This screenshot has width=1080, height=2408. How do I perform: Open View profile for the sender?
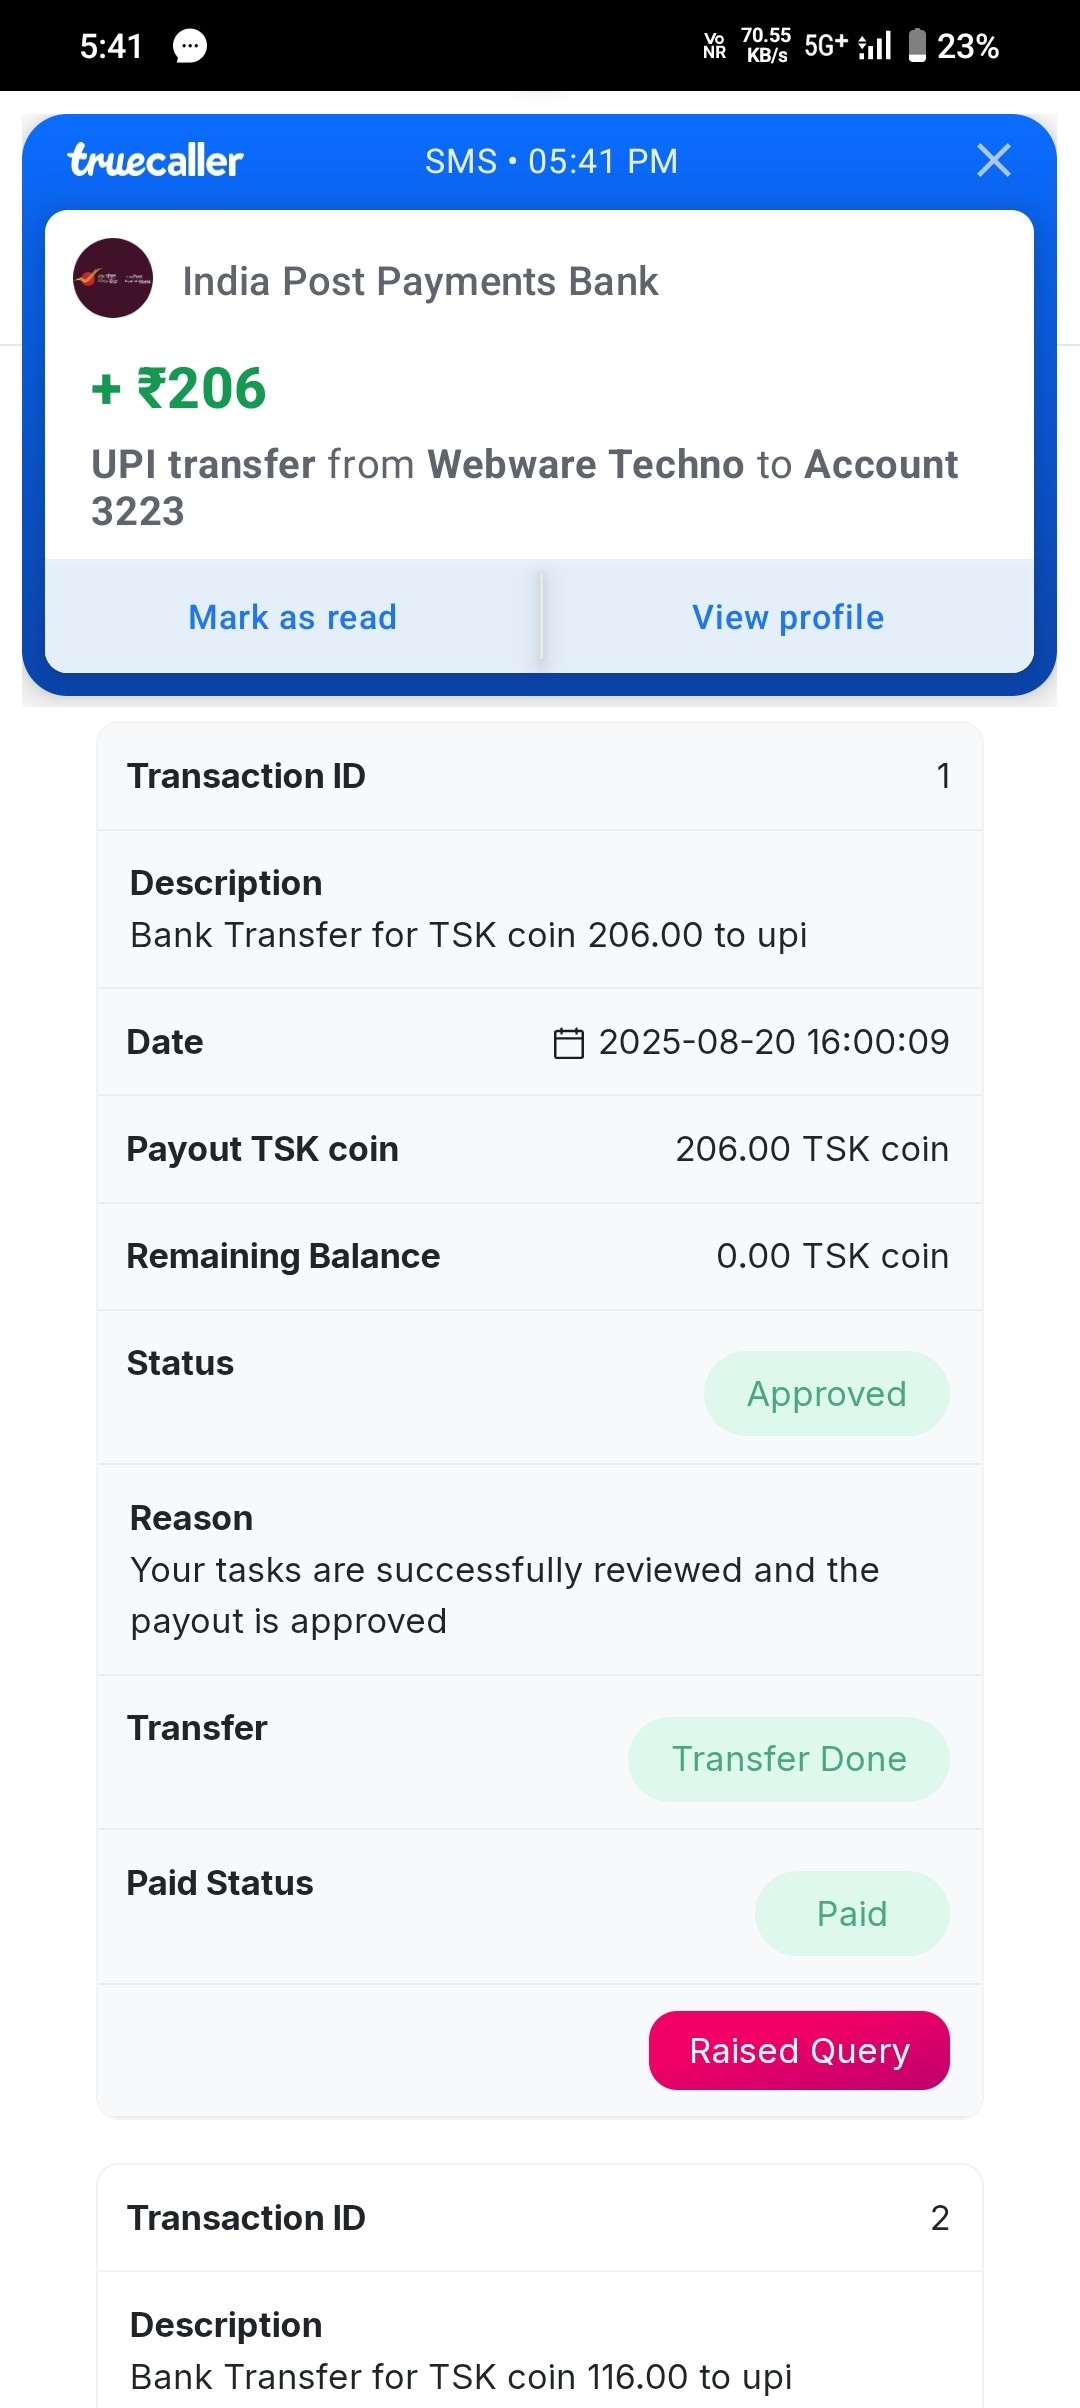point(788,617)
